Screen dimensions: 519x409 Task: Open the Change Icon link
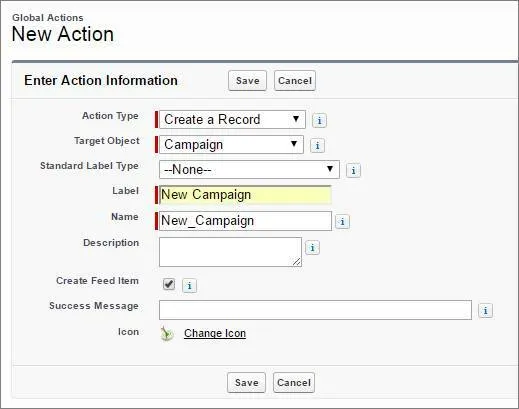point(215,333)
